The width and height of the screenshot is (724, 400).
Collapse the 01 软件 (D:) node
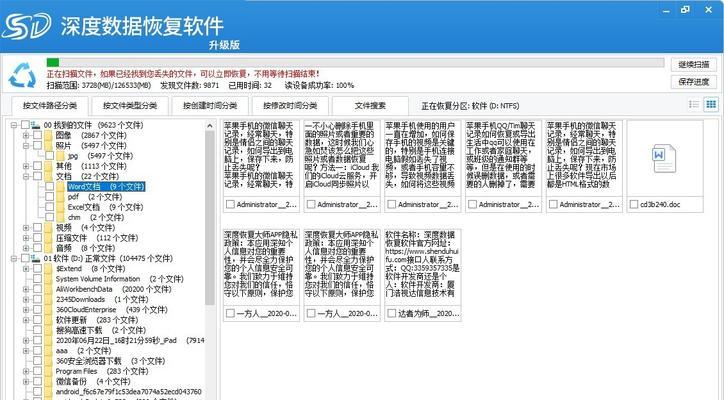tap(14, 258)
